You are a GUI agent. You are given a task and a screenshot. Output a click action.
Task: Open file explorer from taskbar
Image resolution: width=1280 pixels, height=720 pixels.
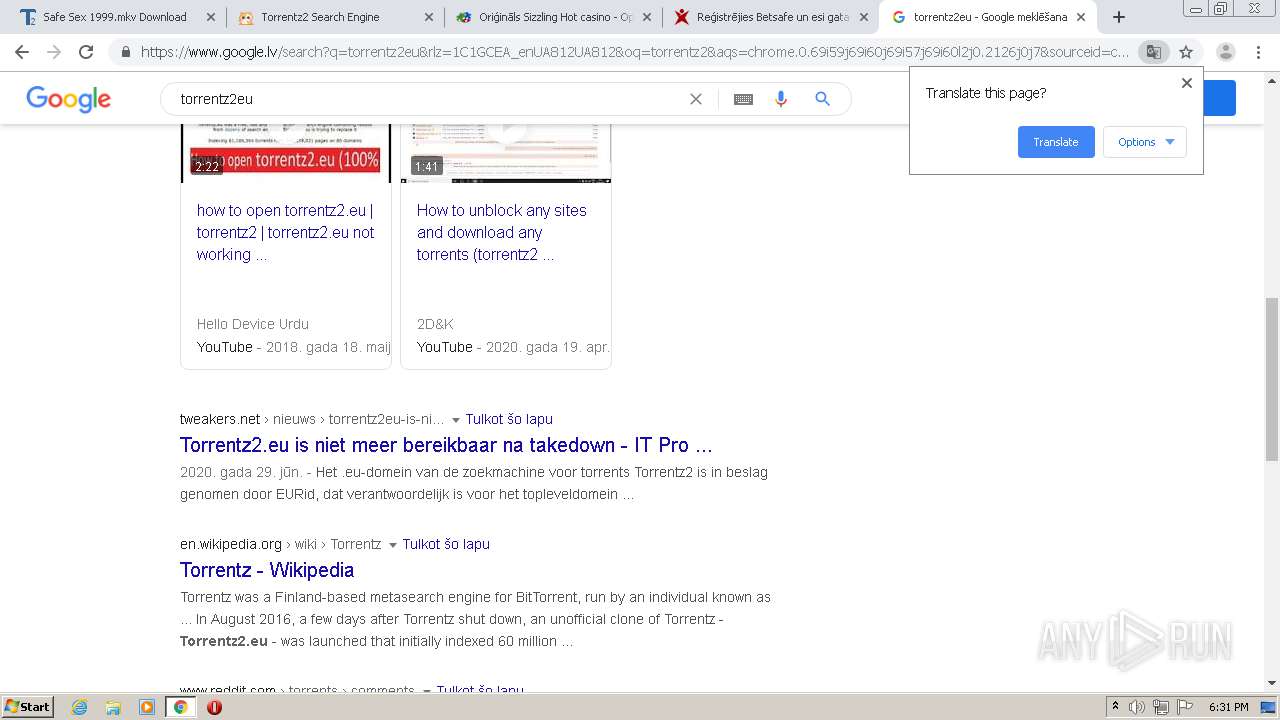tap(113, 707)
